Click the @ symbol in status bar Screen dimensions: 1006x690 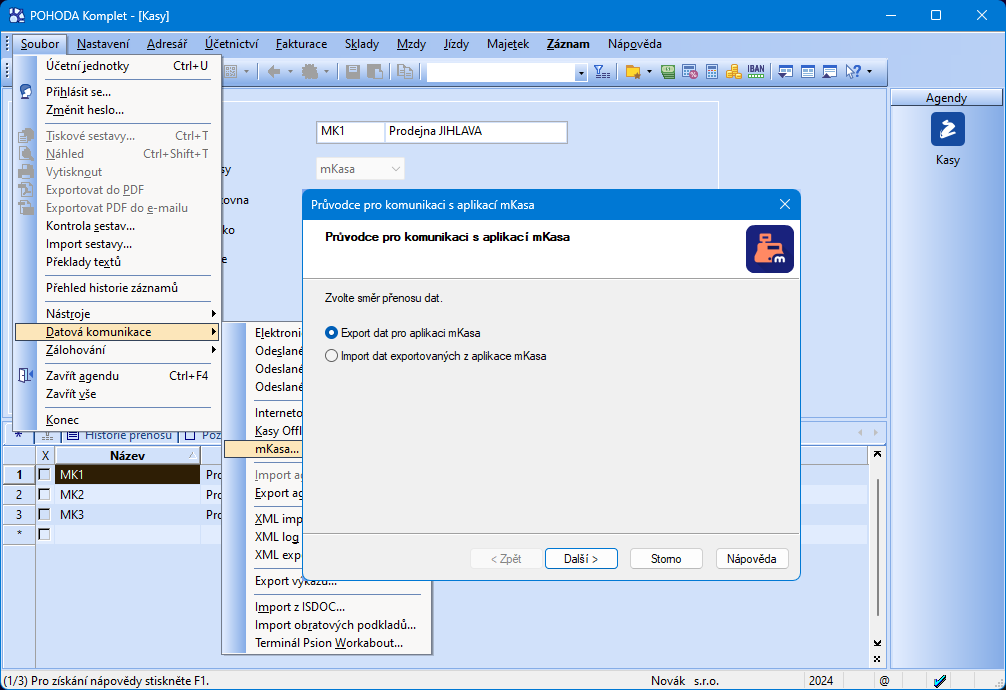tap(885, 681)
